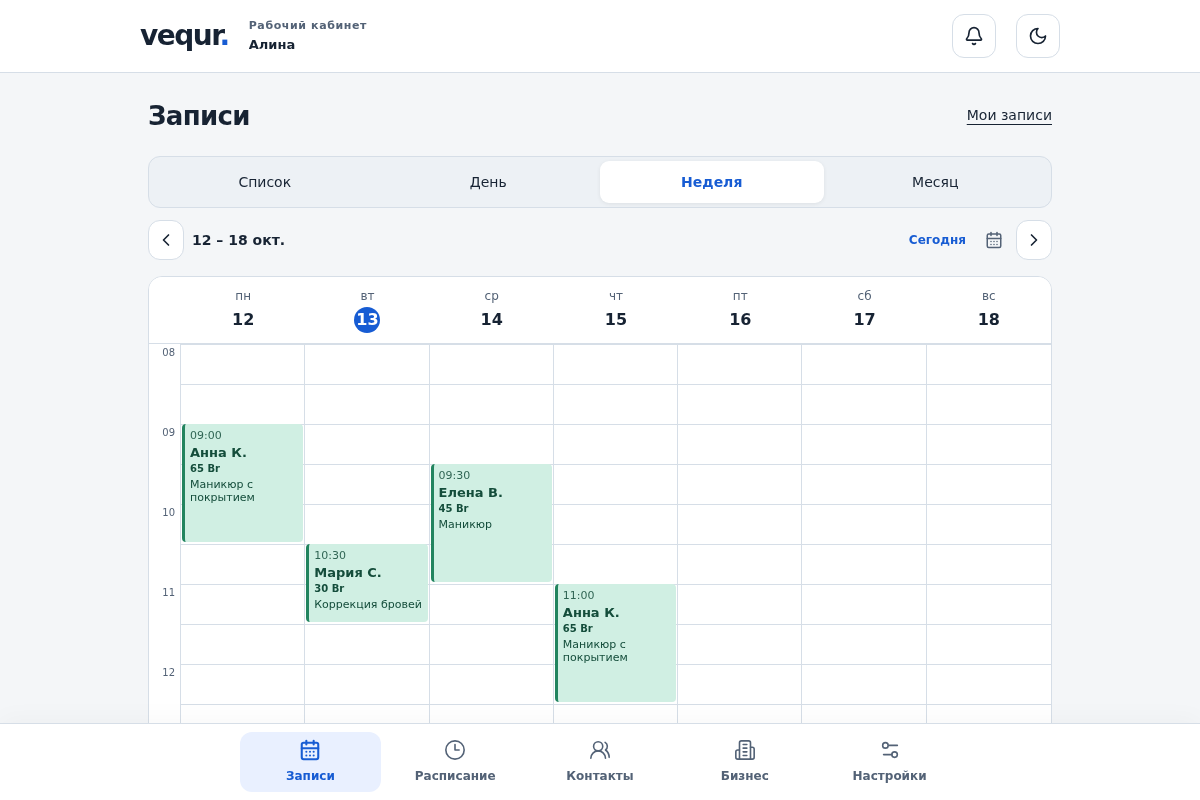Open Анна К. appointment at 09:00
The image size is (1200, 800).
(243, 483)
